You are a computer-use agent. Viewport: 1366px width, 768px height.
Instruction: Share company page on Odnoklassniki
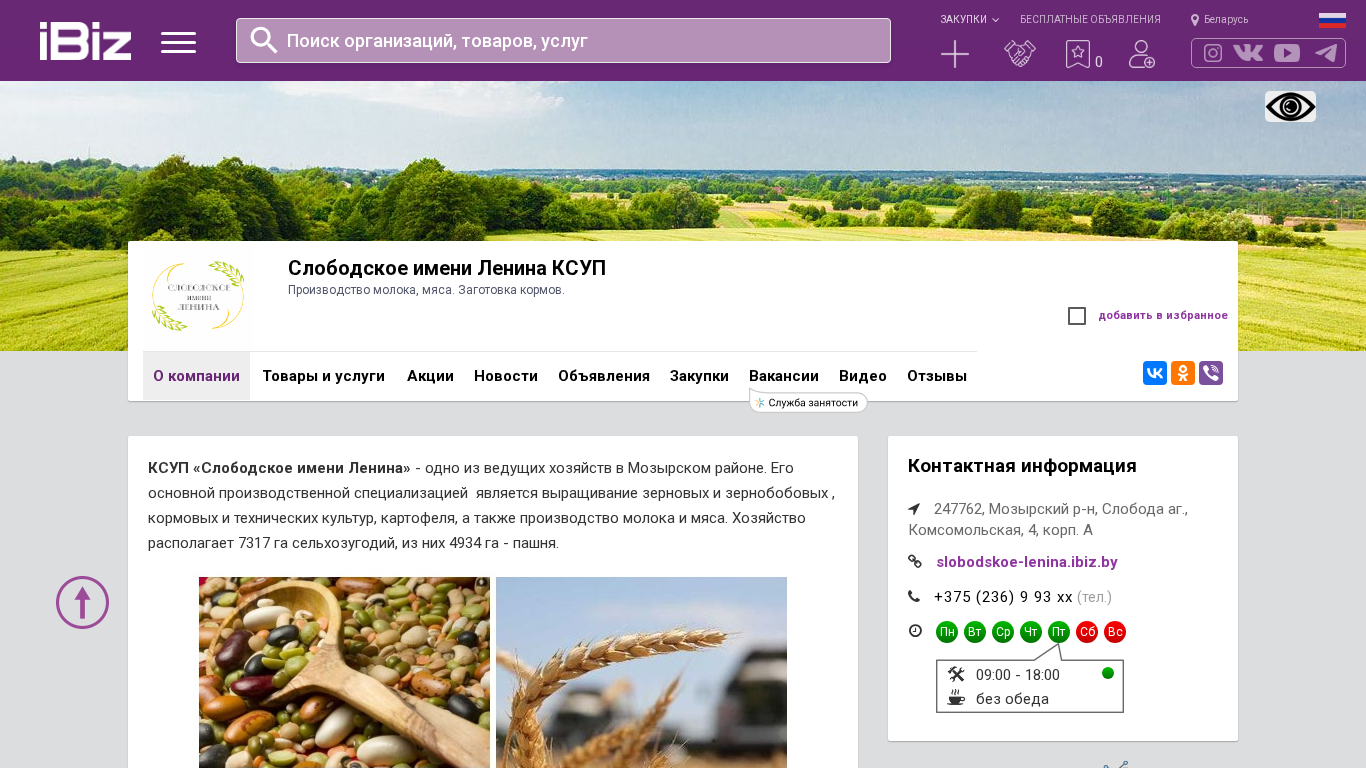coord(1183,373)
